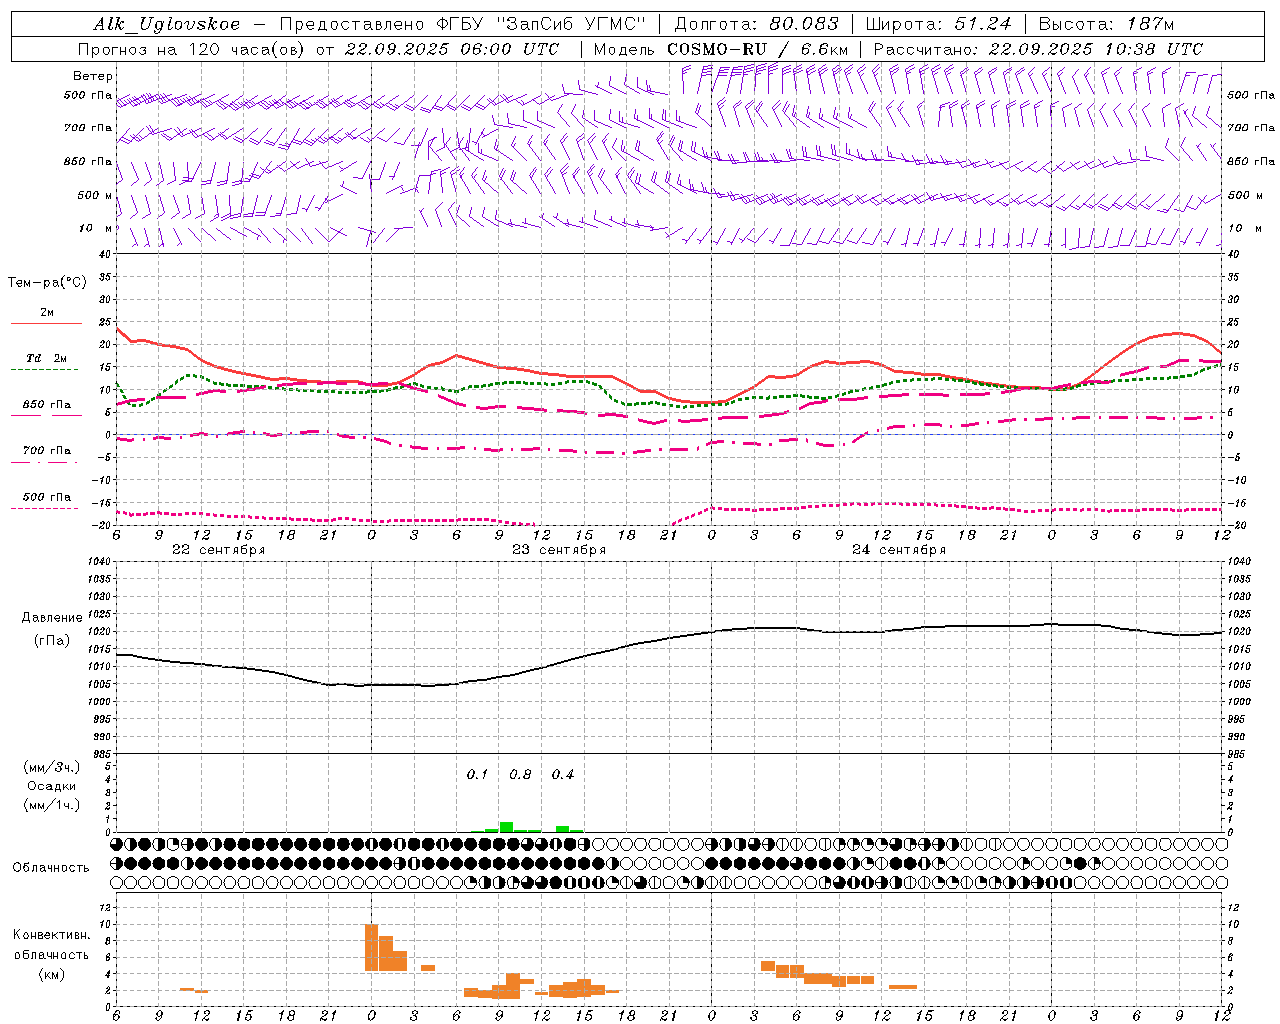1280x1024 pixels.
Task: Click the 24 сентября date label
Action: [x=898, y=550]
